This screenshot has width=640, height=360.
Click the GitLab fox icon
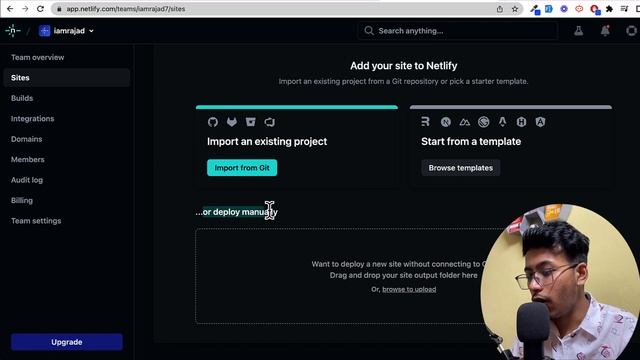point(232,122)
